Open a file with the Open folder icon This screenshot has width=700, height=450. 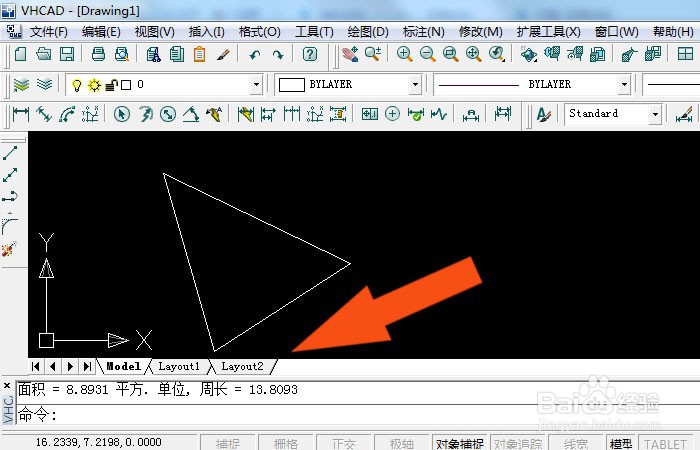click(44, 54)
